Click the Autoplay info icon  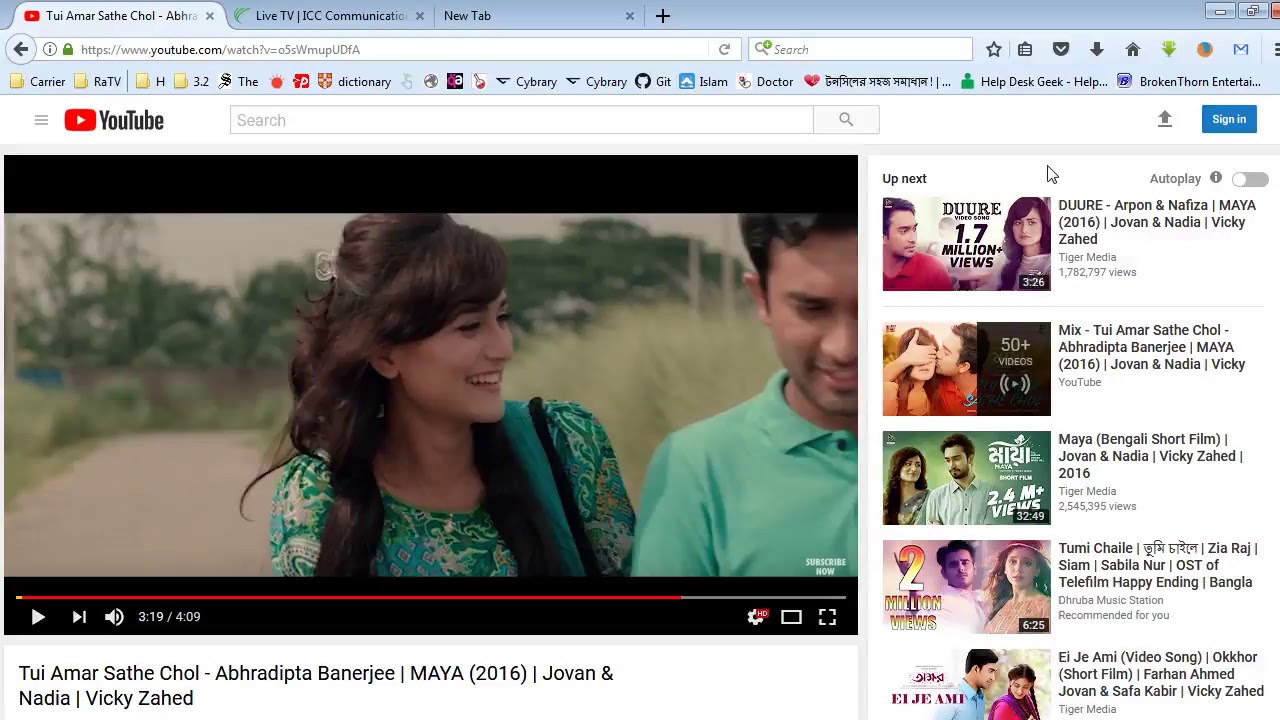(1216, 178)
